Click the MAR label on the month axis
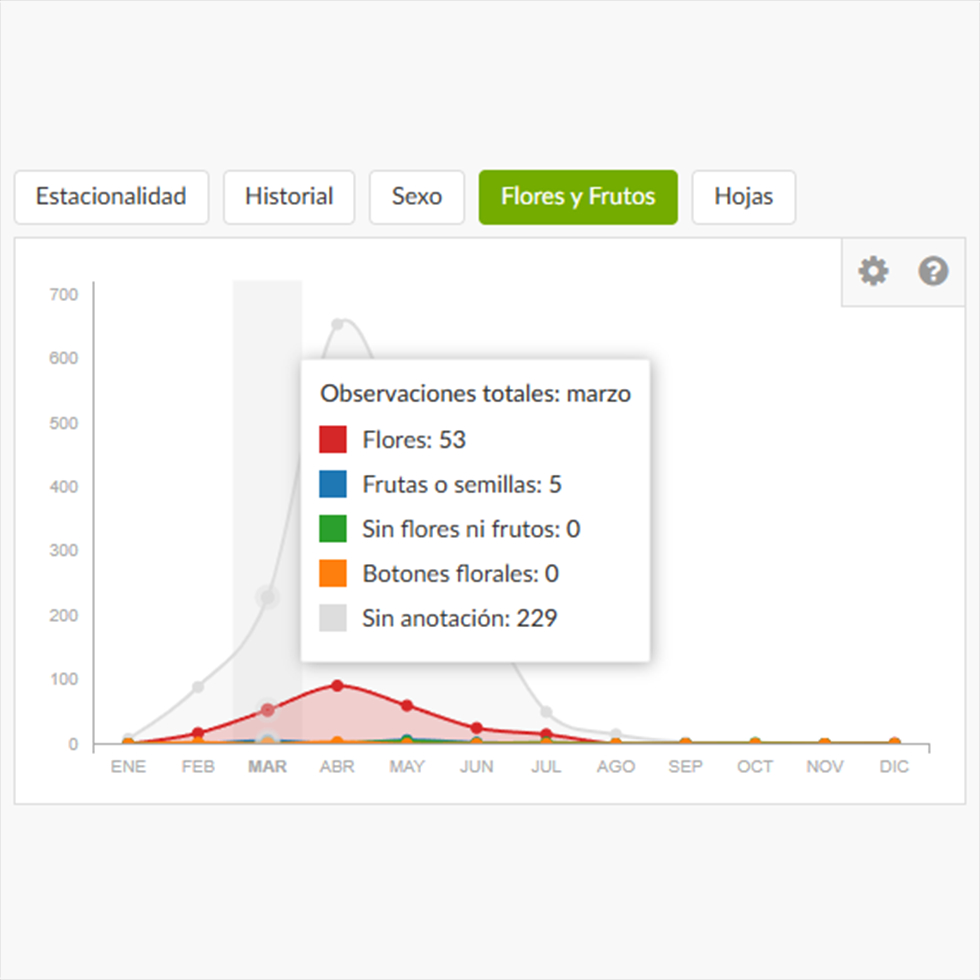Screen dimensions: 980x980 pos(268,767)
